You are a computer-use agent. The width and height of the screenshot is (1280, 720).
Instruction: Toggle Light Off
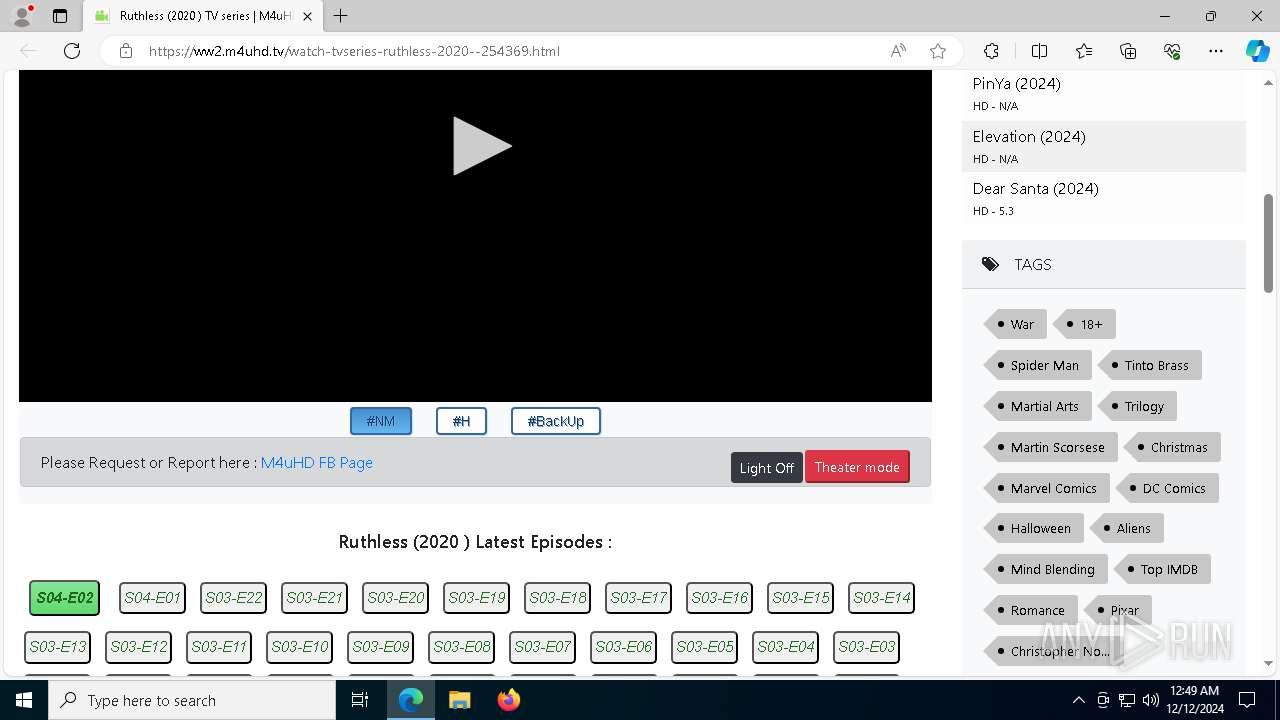767,467
